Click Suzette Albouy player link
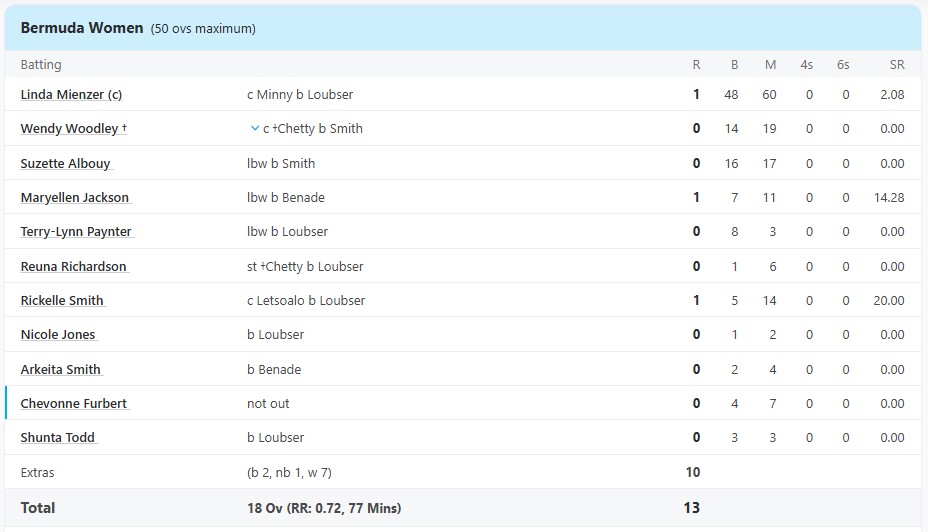928x532 pixels. (x=65, y=163)
